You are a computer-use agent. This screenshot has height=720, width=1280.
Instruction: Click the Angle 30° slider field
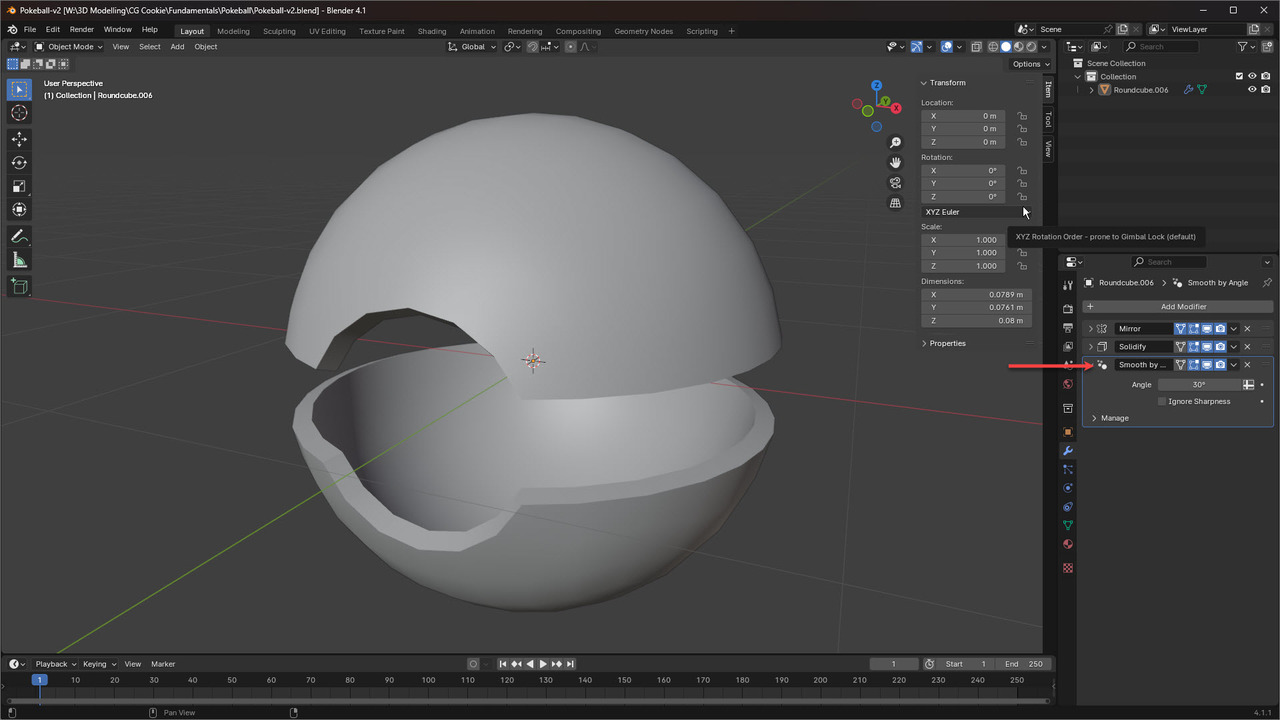click(x=1199, y=384)
